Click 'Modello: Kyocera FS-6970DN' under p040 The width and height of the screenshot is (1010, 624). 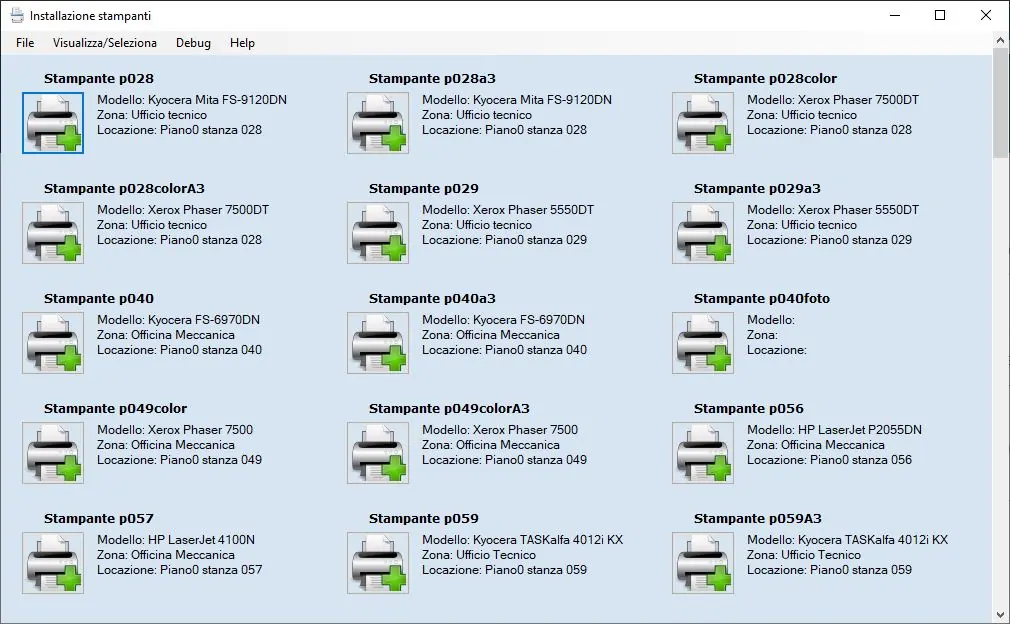coord(178,320)
